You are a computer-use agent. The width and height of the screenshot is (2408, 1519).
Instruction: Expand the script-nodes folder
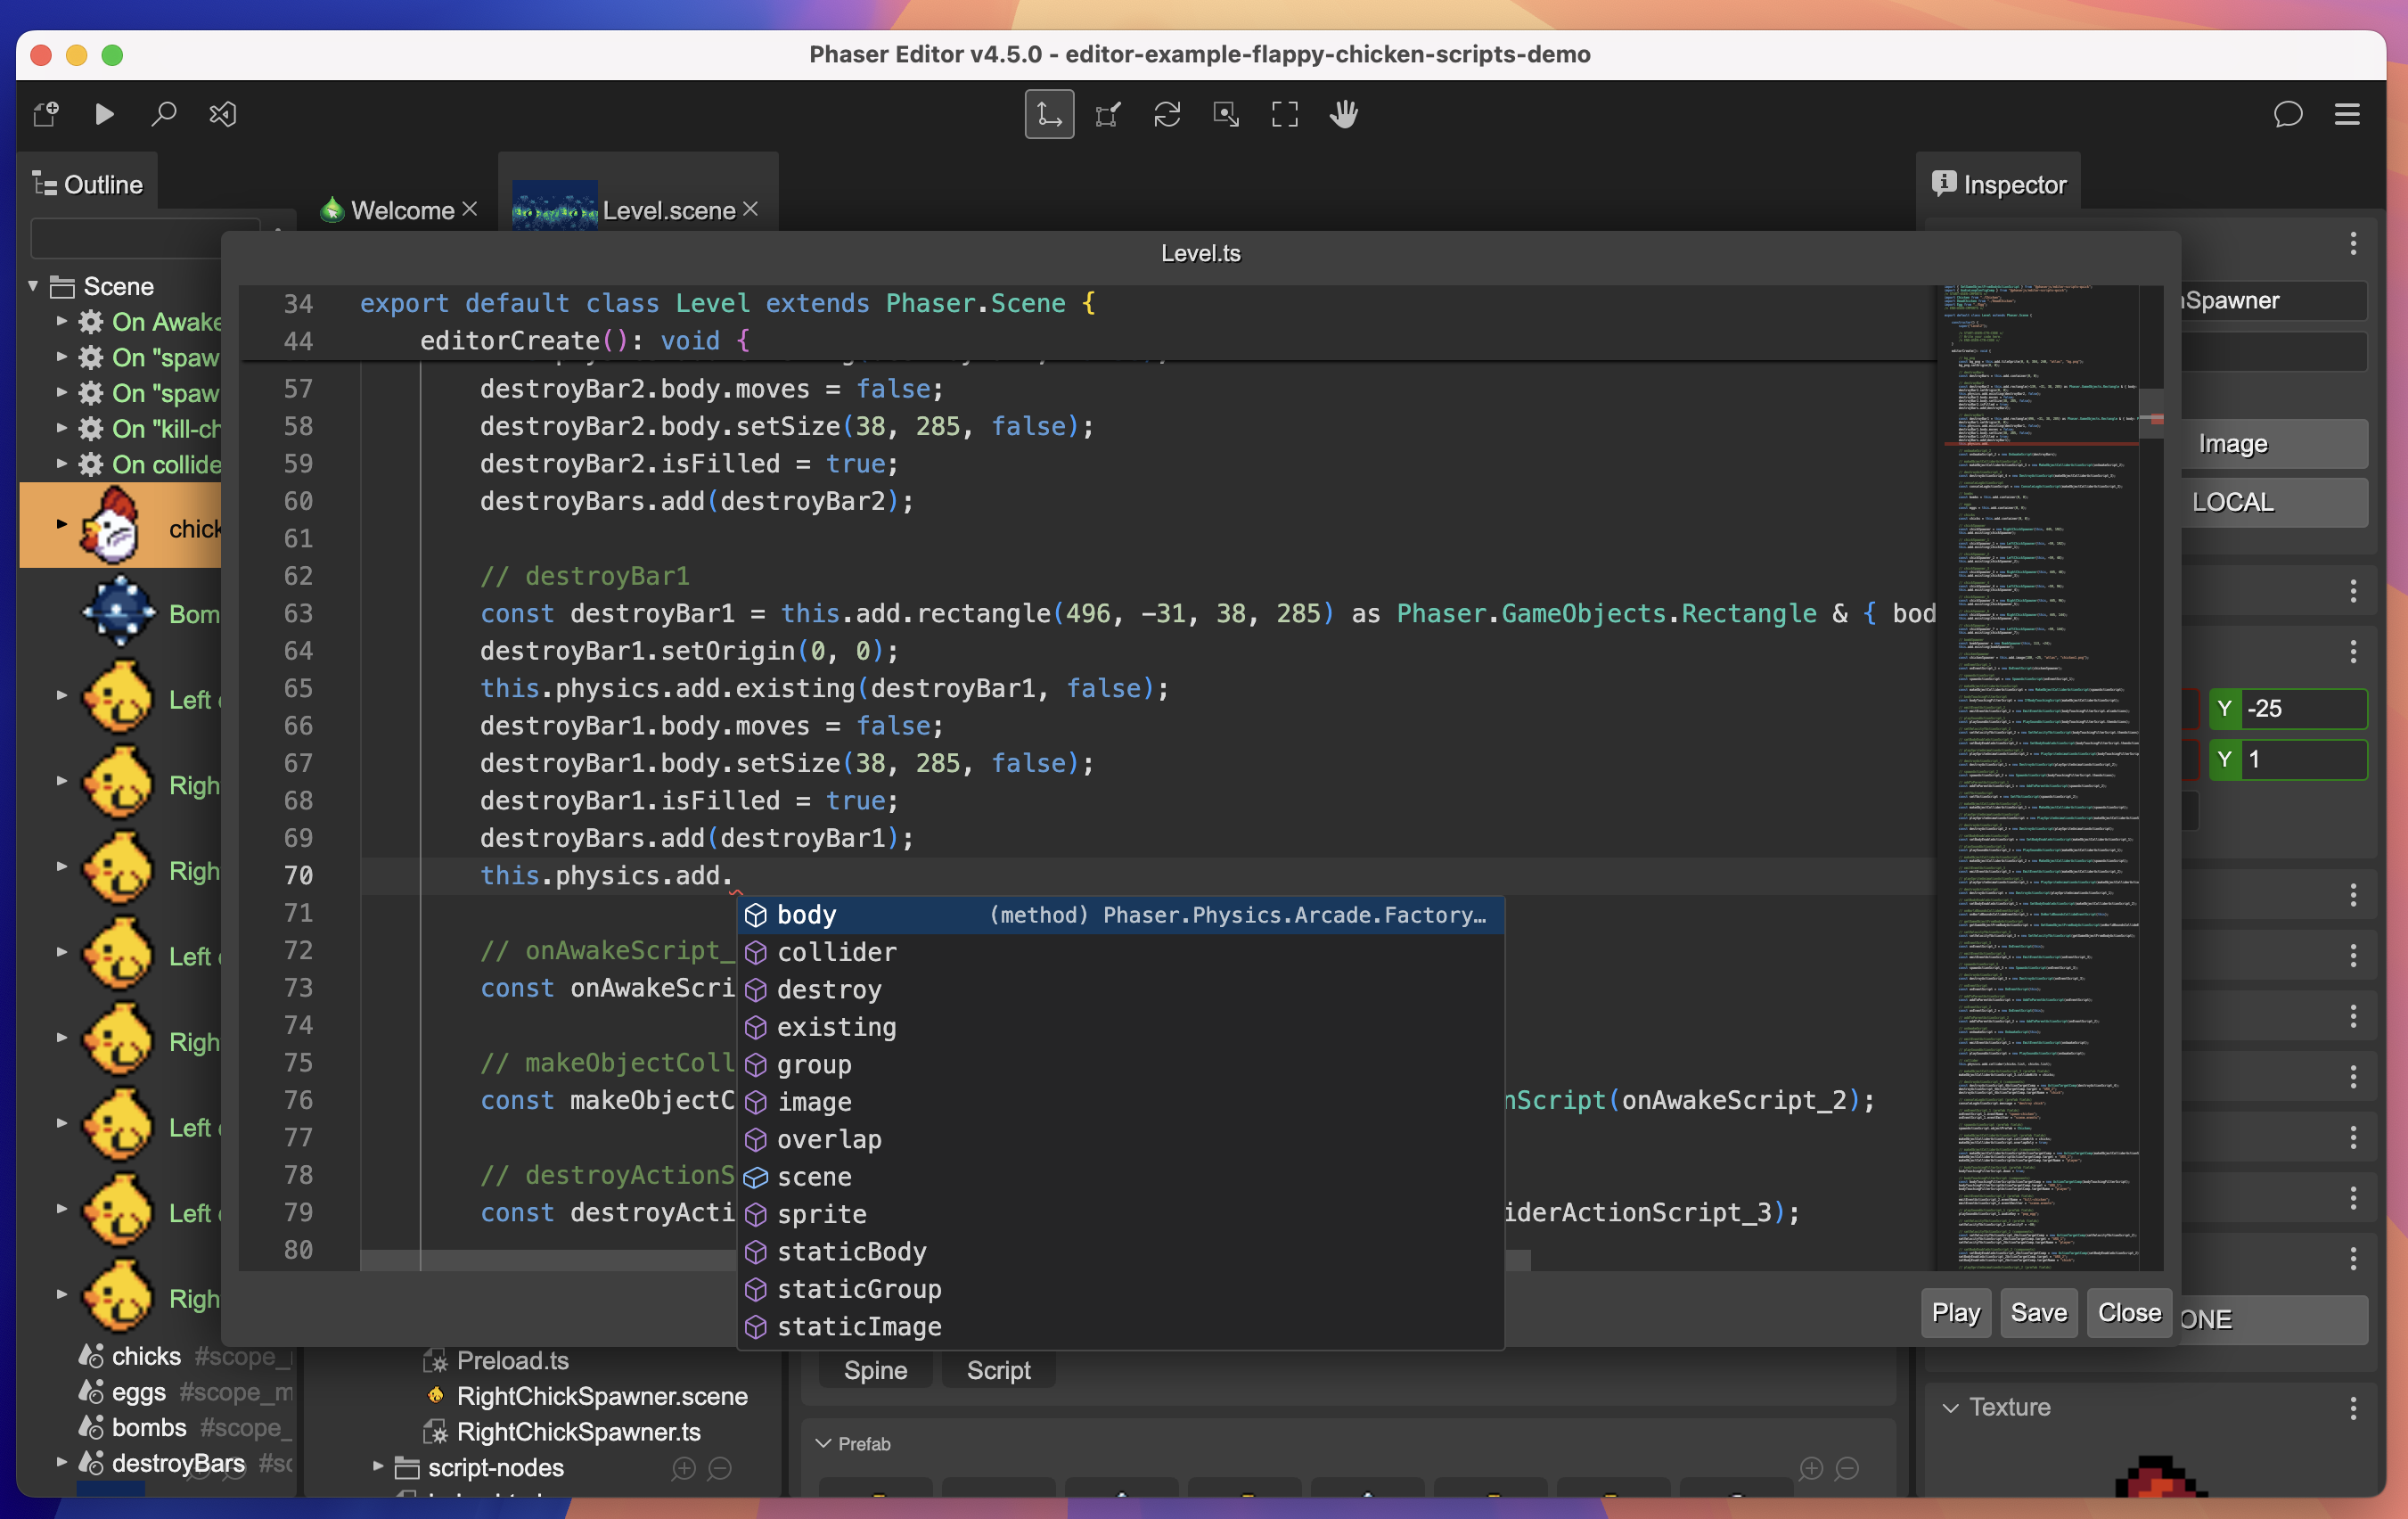point(378,1467)
